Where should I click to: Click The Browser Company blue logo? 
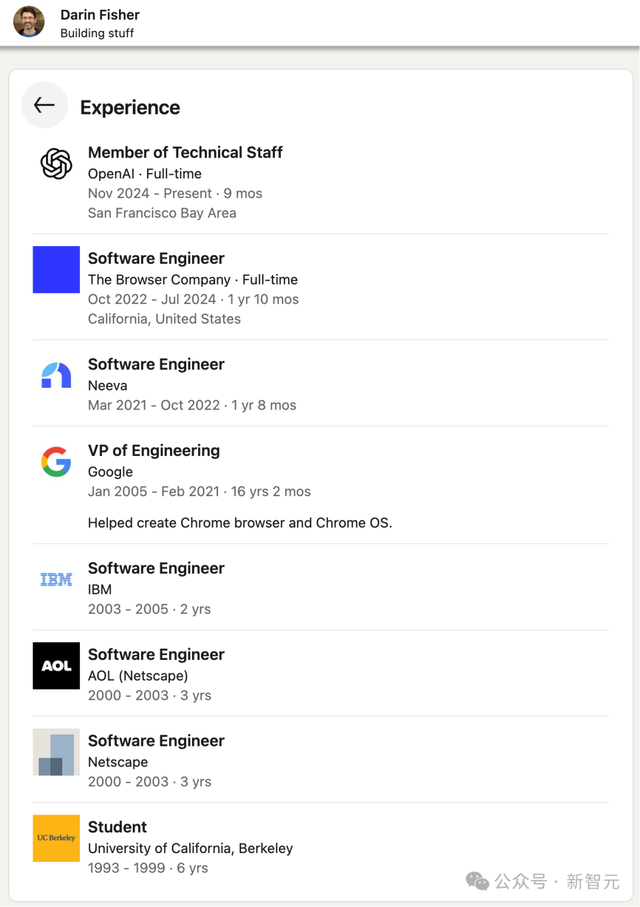click(x=56, y=269)
